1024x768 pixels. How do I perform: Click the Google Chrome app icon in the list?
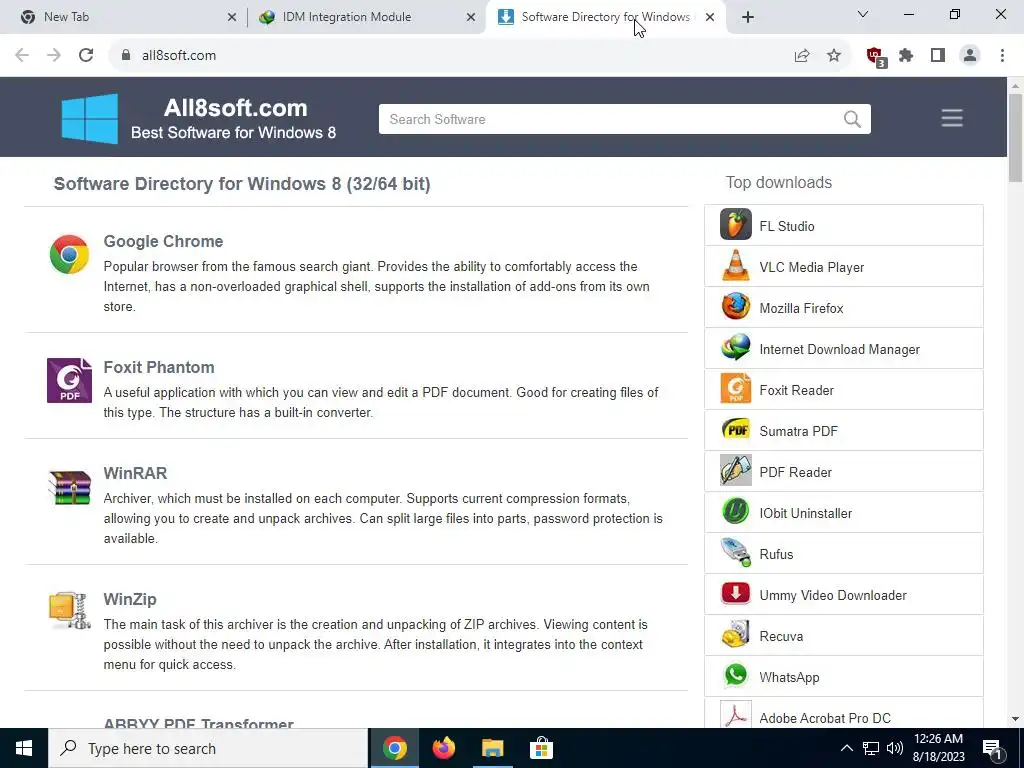point(69,254)
